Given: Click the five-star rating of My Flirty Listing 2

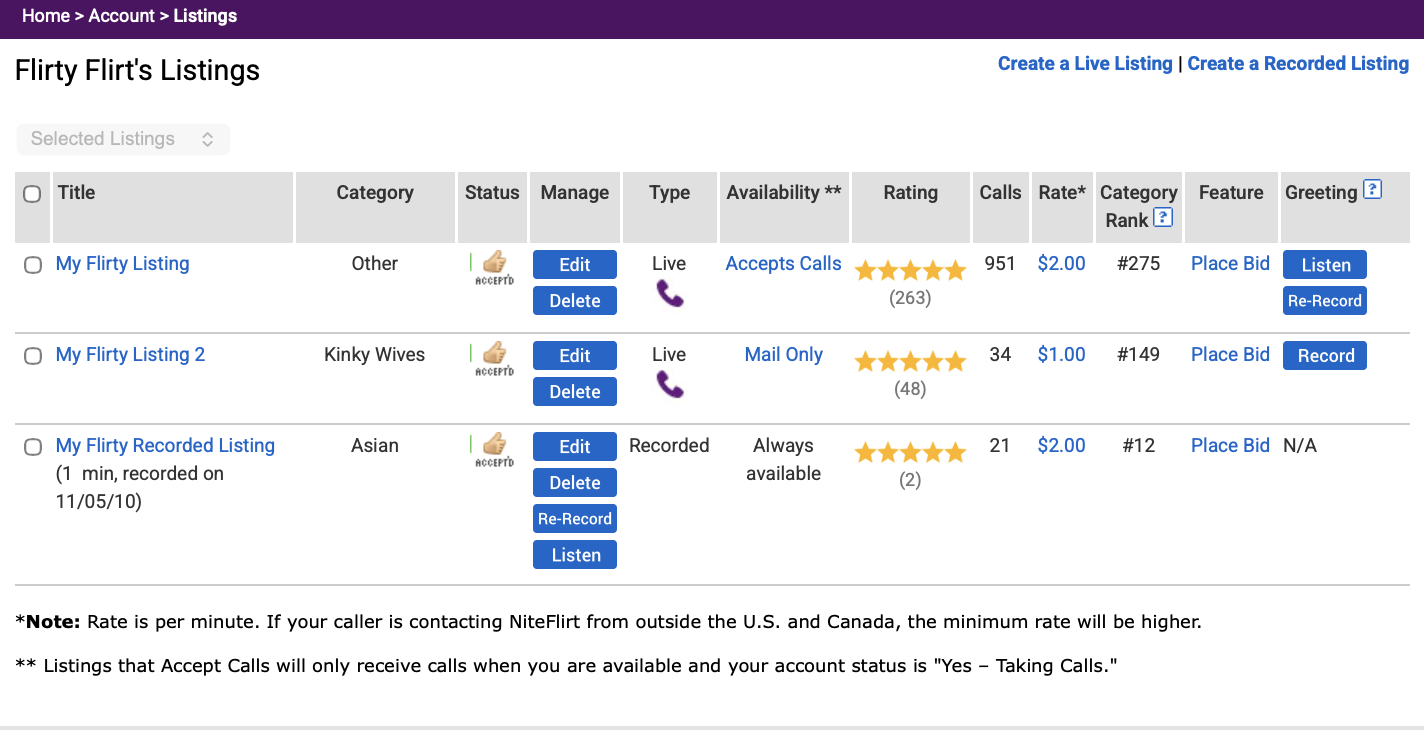Looking at the screenshot, I should pos(910,362).
